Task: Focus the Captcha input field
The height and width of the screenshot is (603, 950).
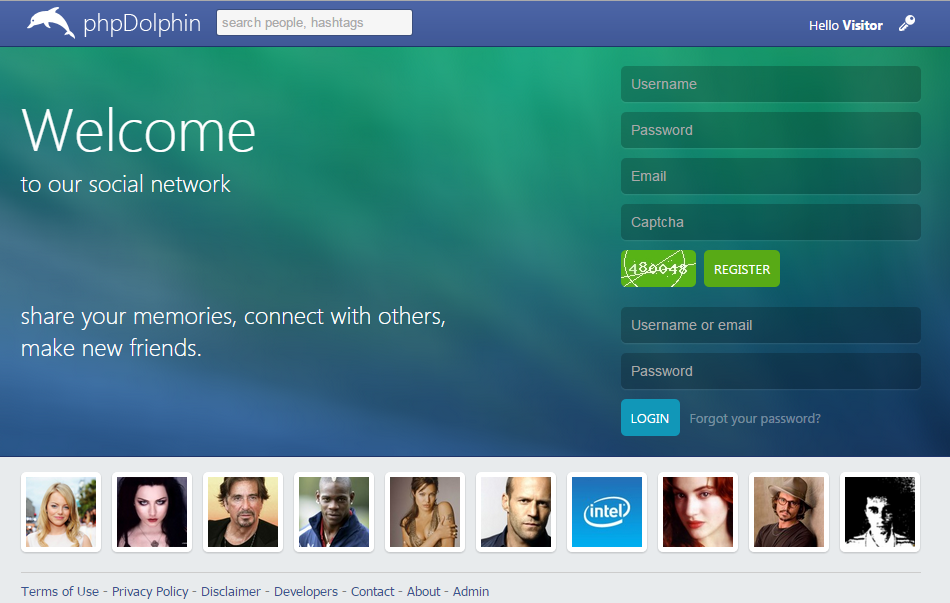Action: (x=771, y=222)
